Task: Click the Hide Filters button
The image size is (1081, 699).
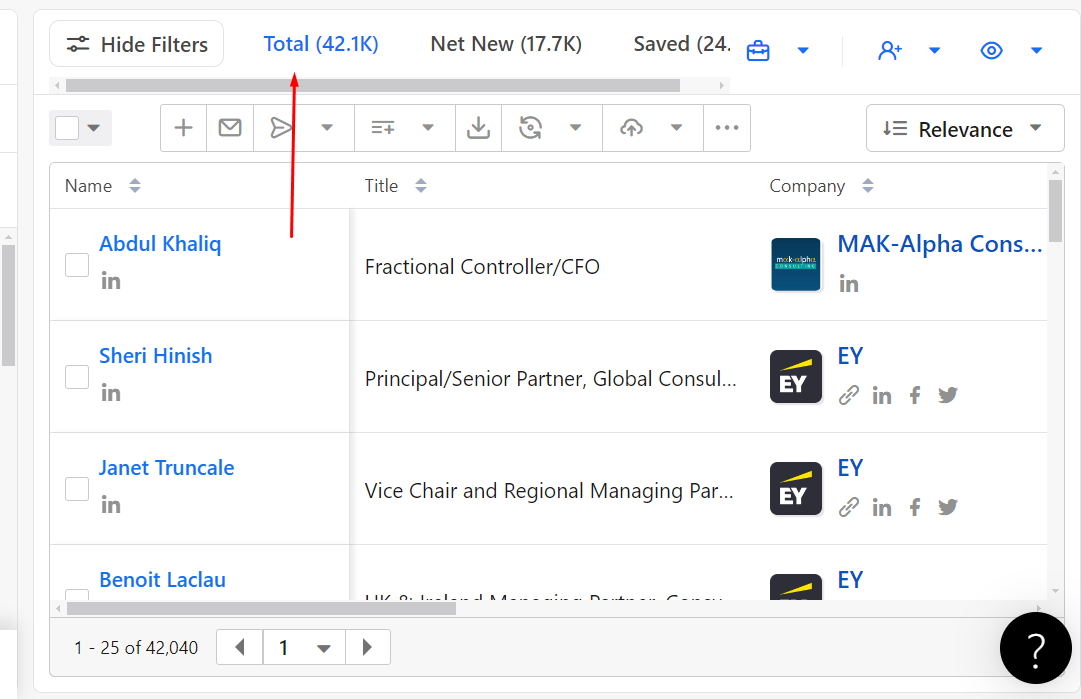Action: click(x=136, y=43)
